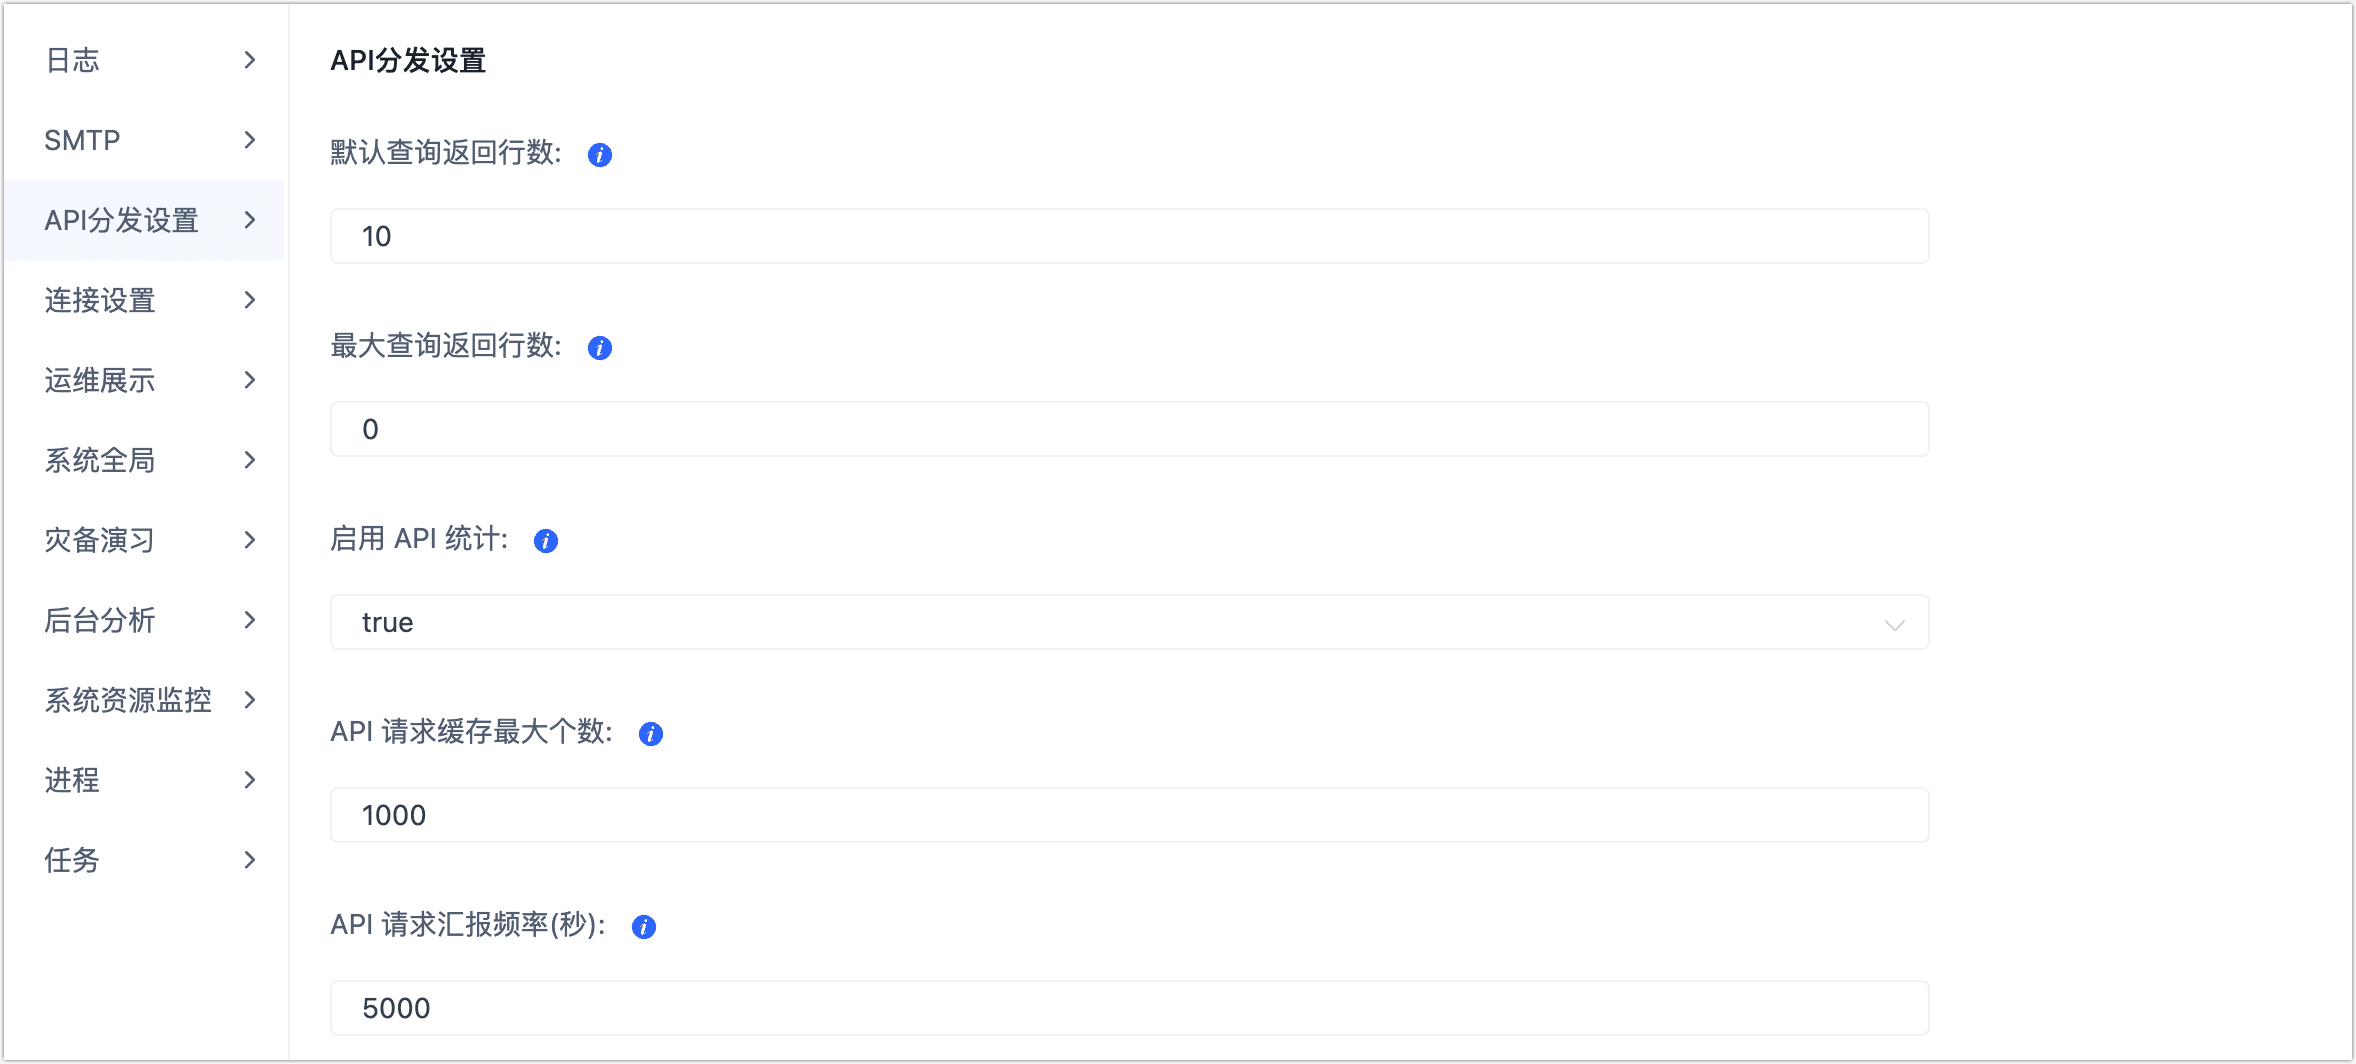Screen dimensions: 2356x1064
Task: Click info icon beside API 请求汇报频率(秒)
Action: (643, 927)
